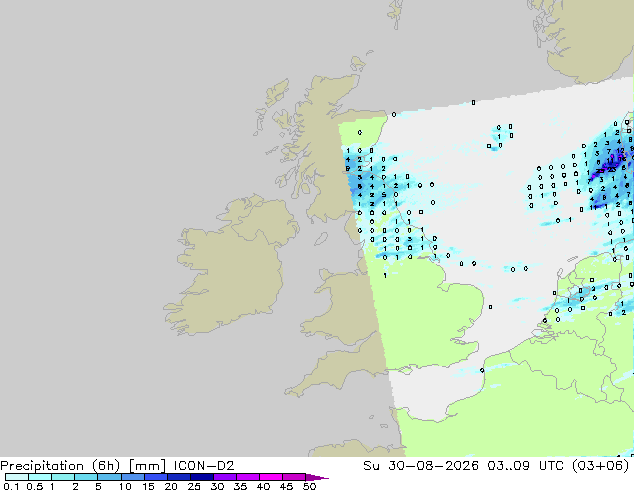
Task: Click the Norway landmass at top right
Action: [x=588, y=38]
